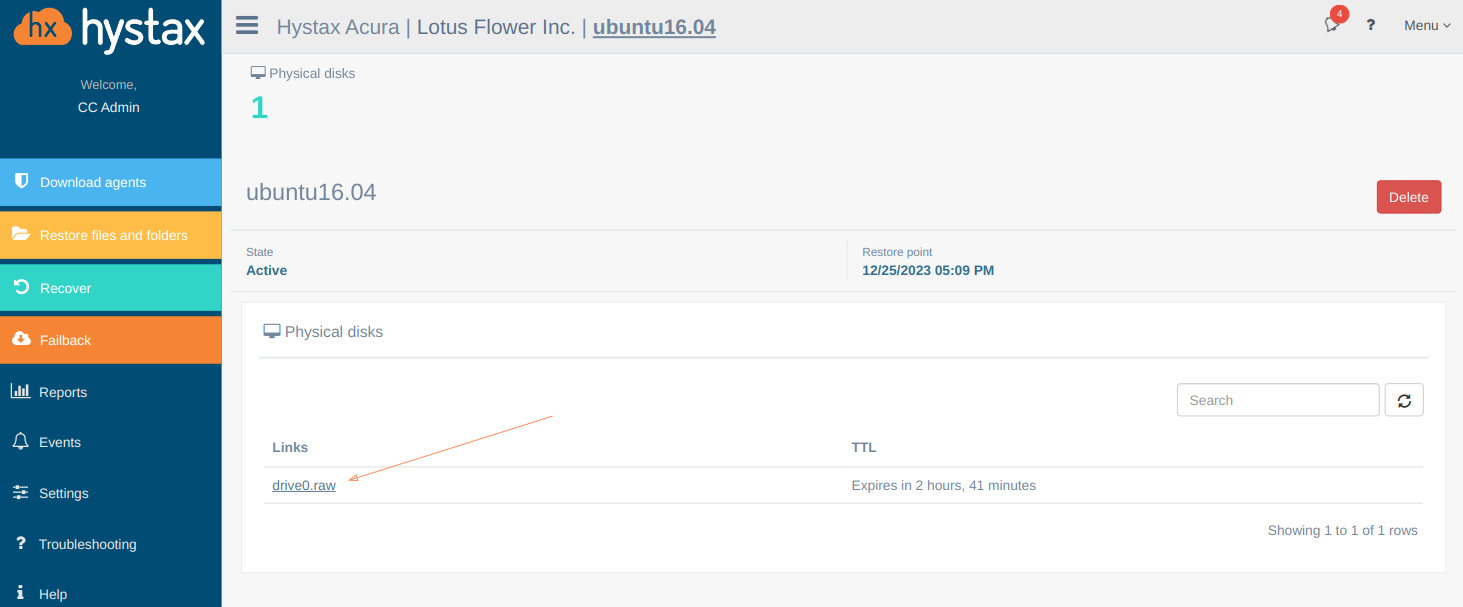Click the question mark help icon in header

coord(1371,25)
